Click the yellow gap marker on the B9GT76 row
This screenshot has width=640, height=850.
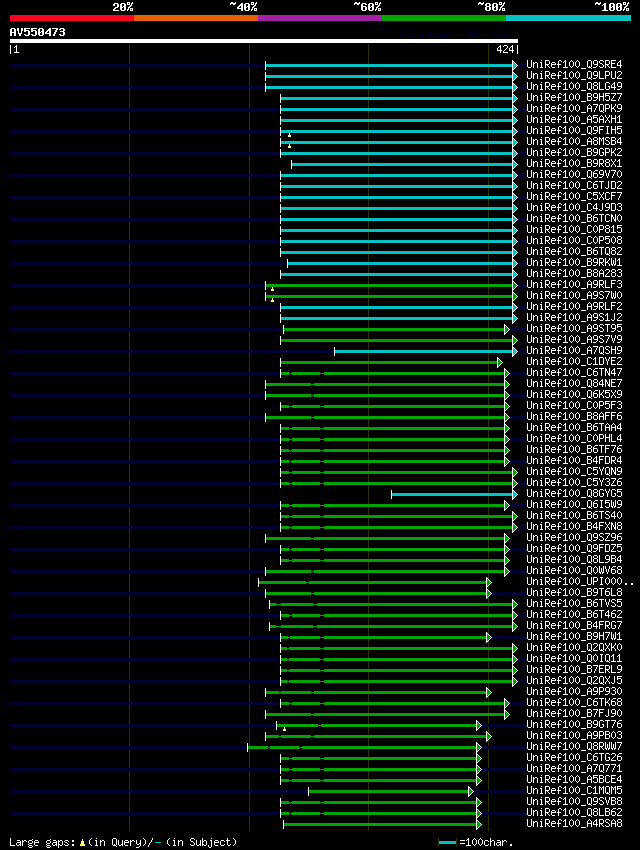284,729
